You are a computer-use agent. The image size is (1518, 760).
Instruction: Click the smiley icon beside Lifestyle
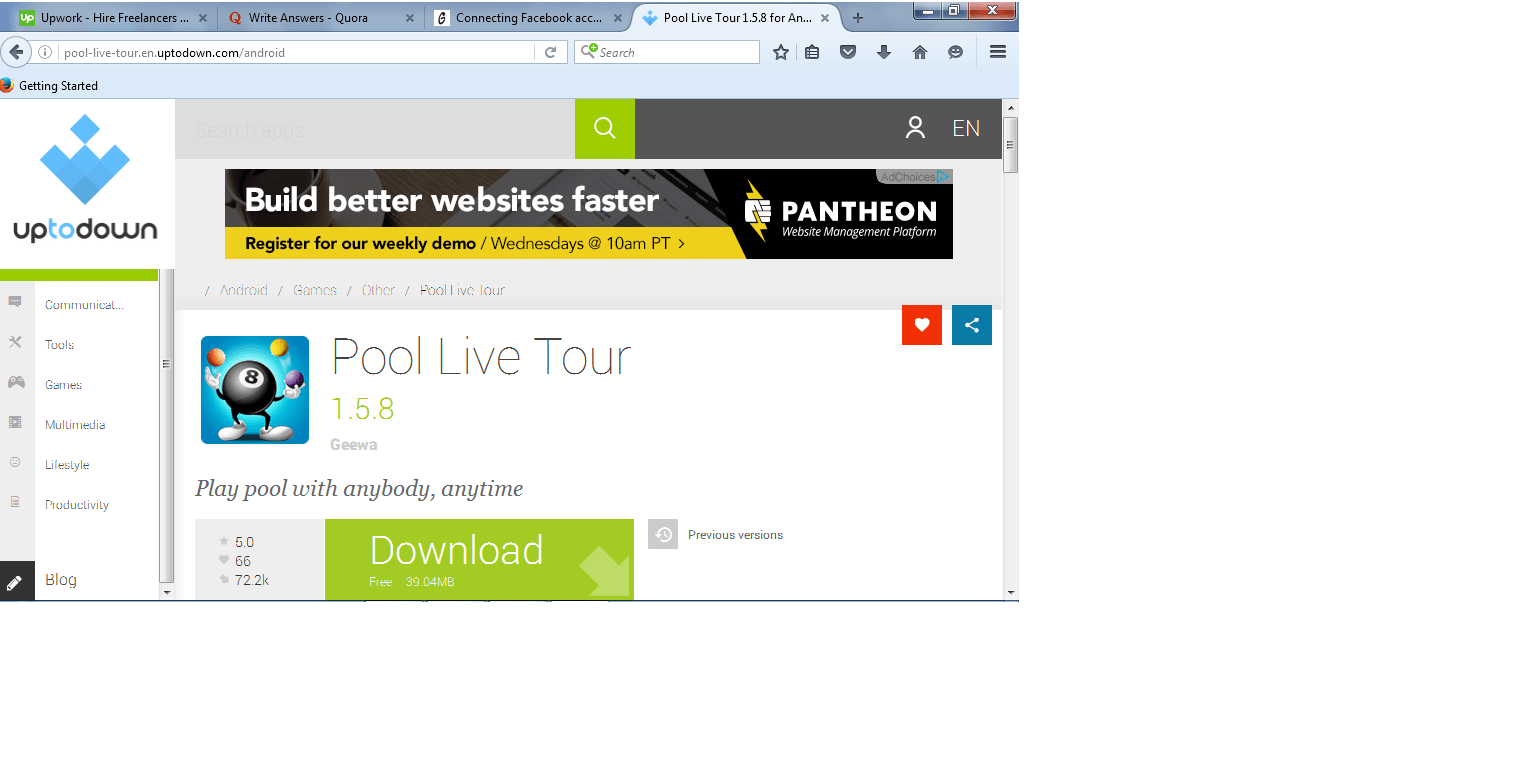(15, 462)
